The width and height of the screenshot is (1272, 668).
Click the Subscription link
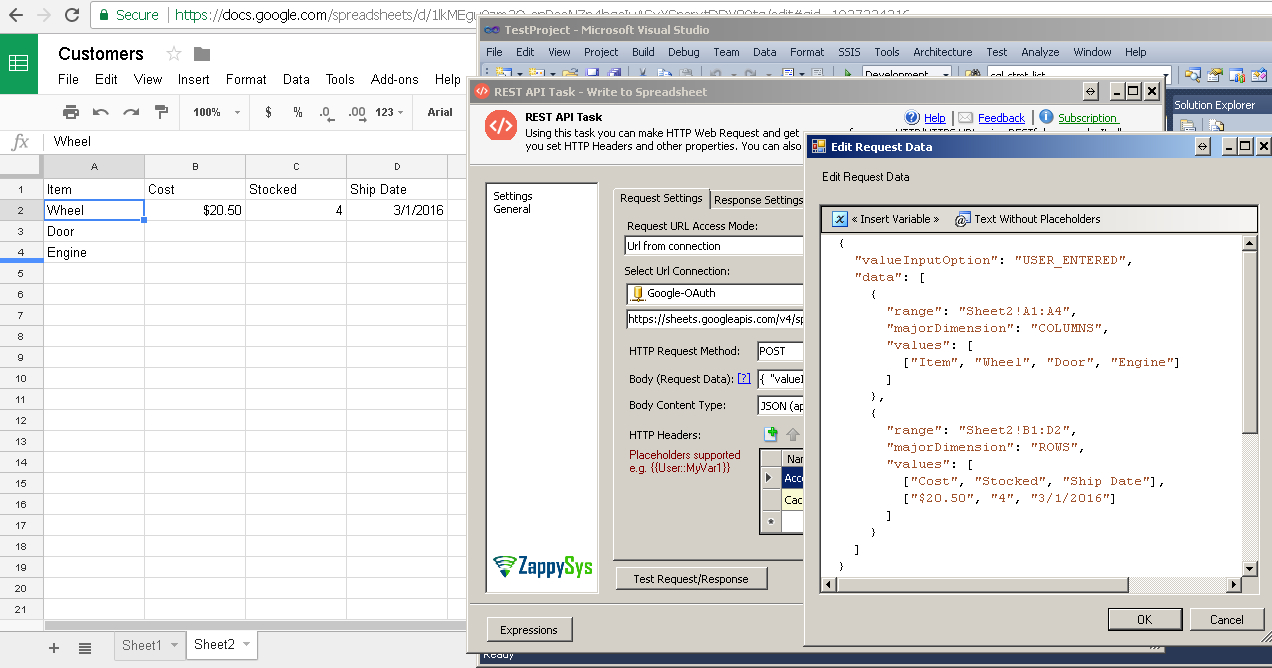[1087, 117]
